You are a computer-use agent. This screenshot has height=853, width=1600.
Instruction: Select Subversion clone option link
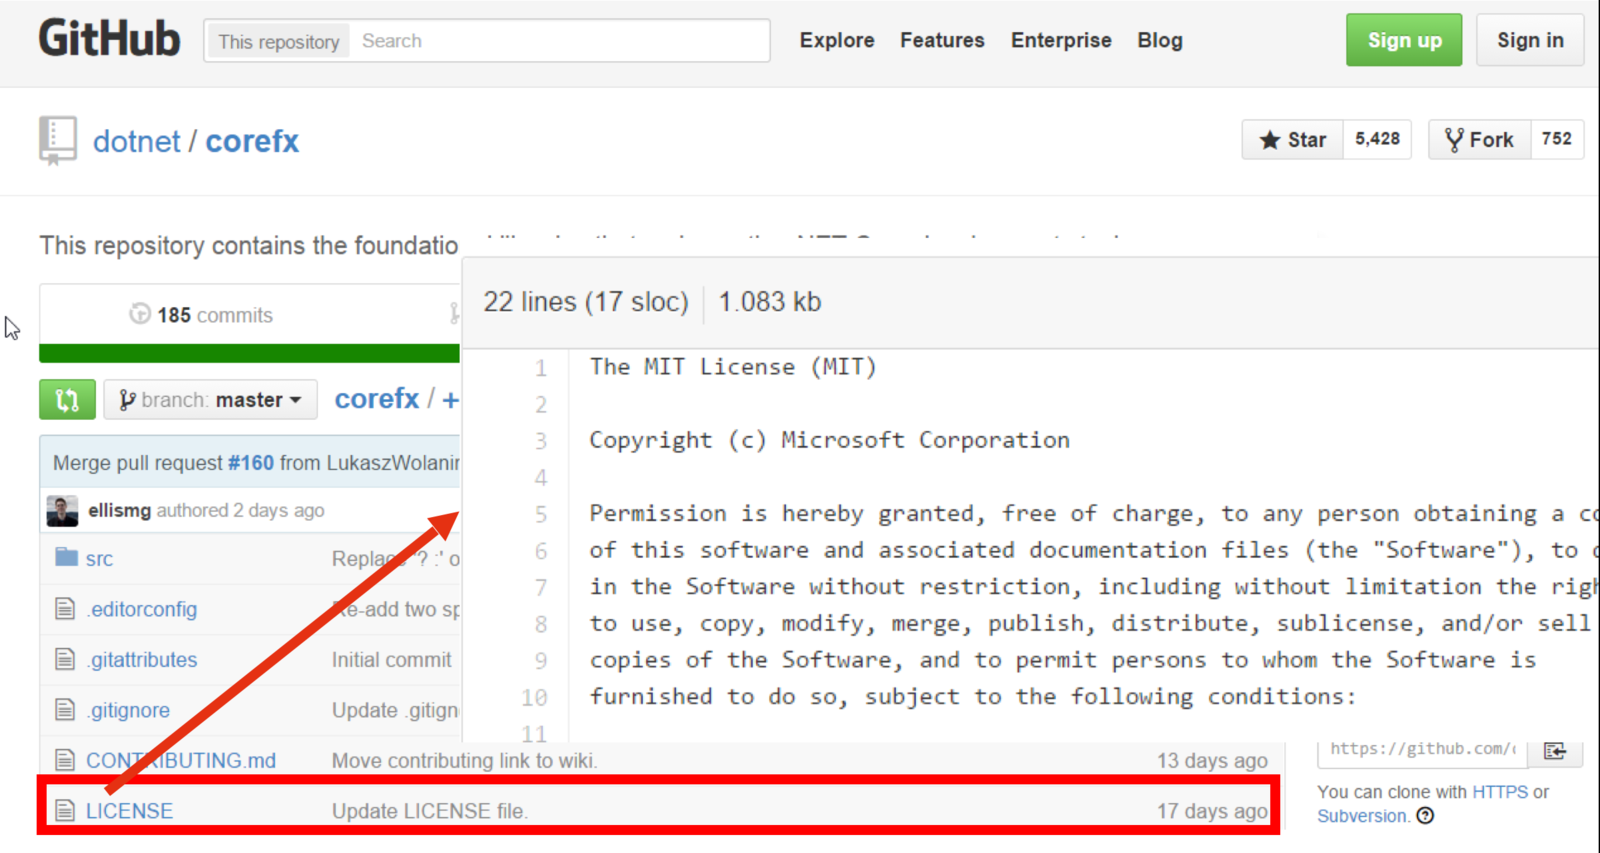[1361, 816]
